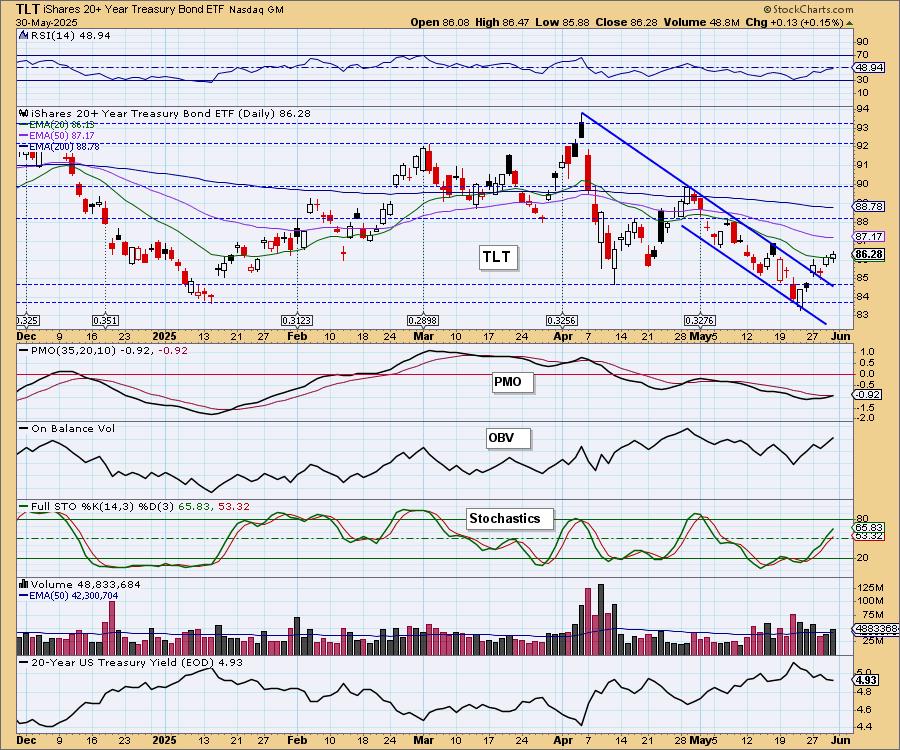
Task: Click the Close 86.28 header value
Action: pyautogui.click(x=627, y=22)
